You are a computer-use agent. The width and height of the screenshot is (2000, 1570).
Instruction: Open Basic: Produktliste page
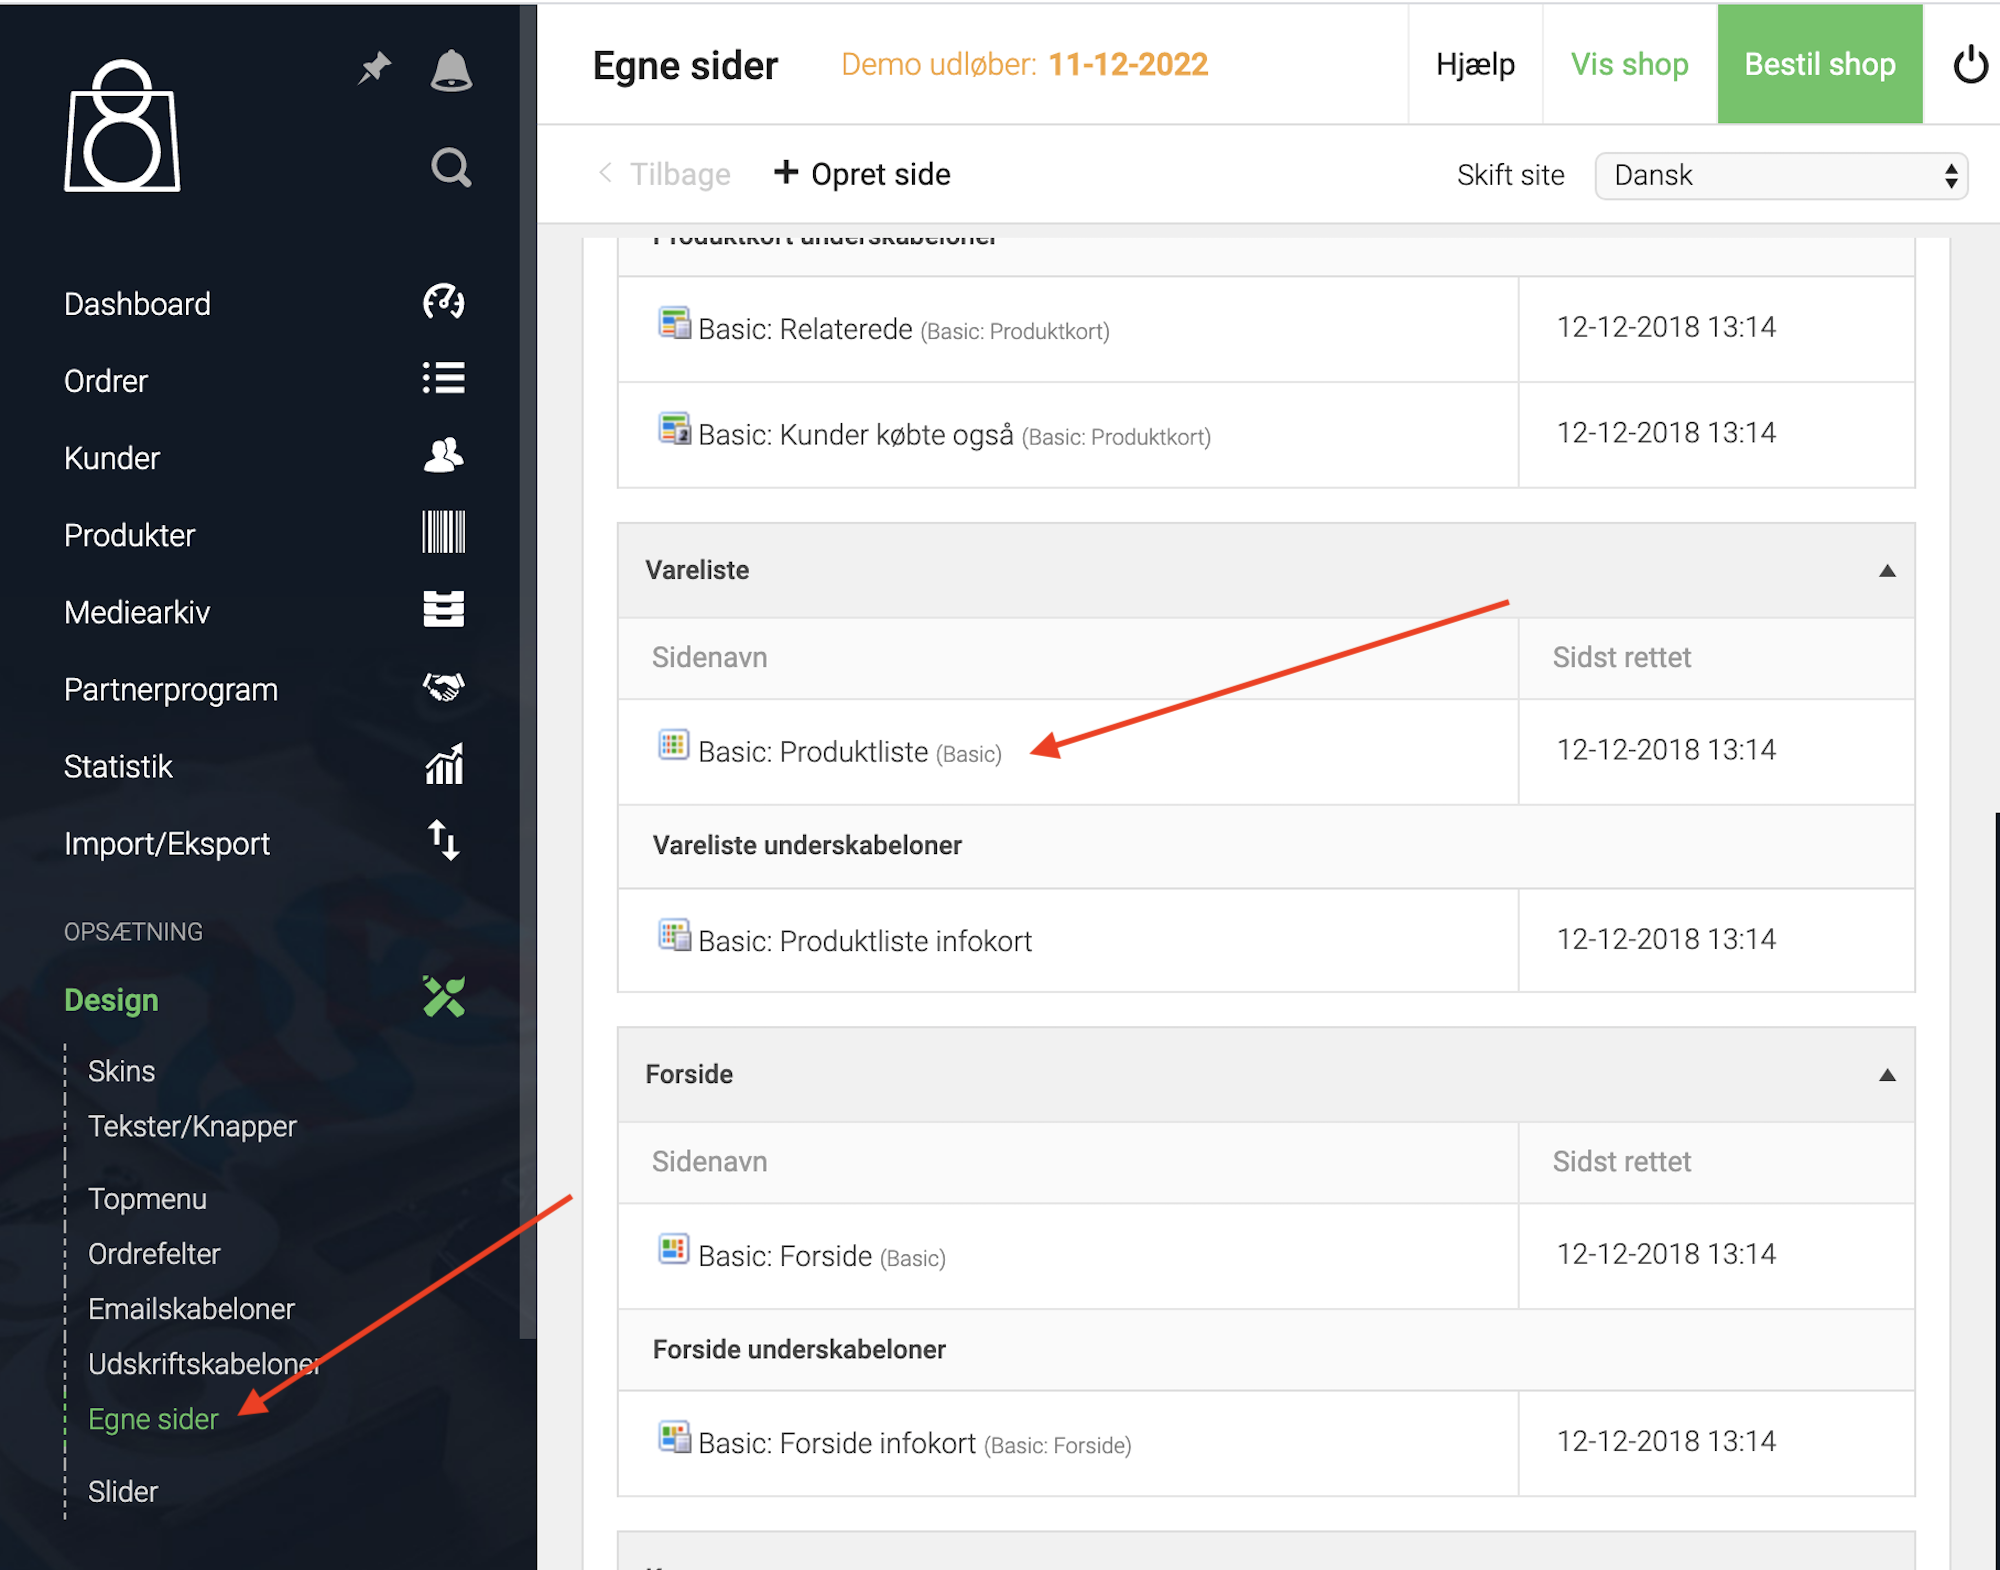812,752
